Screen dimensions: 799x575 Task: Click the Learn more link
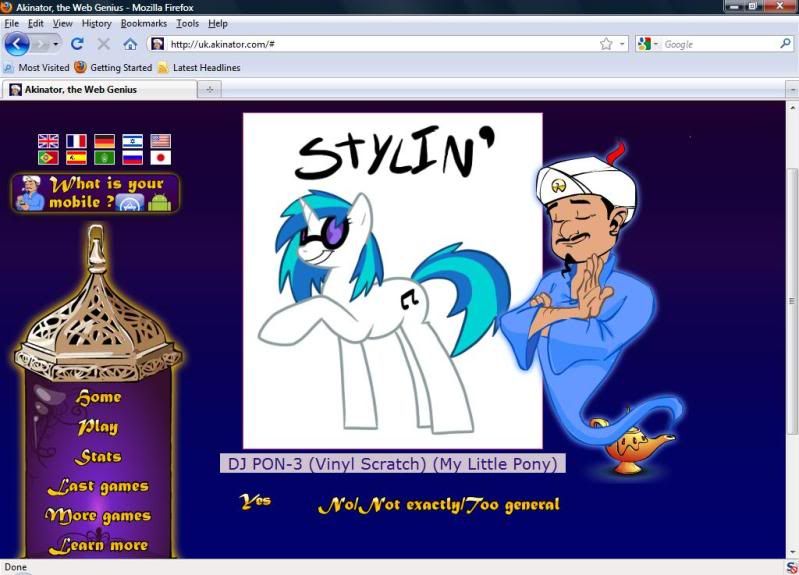point(98,545)
